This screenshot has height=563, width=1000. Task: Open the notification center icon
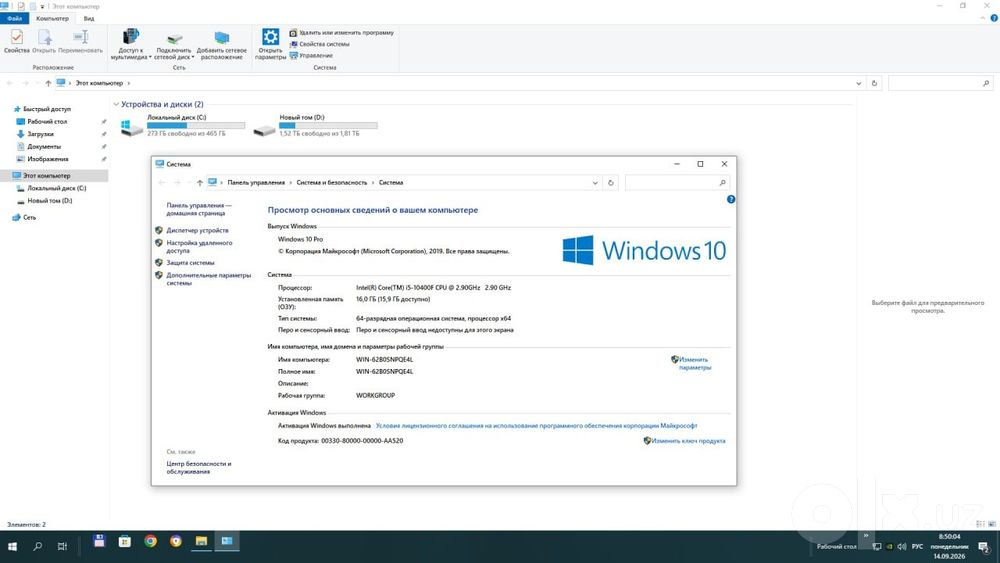(983, 546)
